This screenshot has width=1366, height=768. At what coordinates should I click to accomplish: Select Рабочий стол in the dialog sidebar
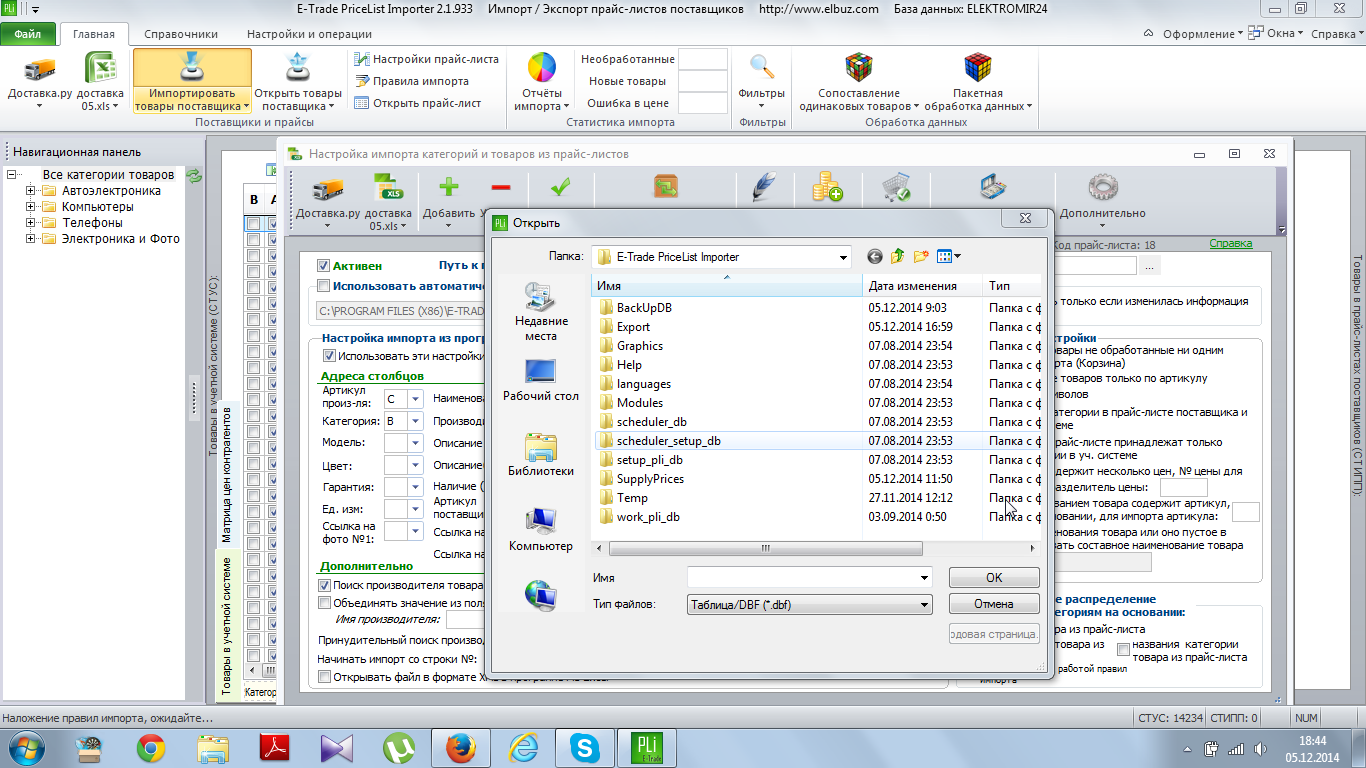tap(541, 380)
